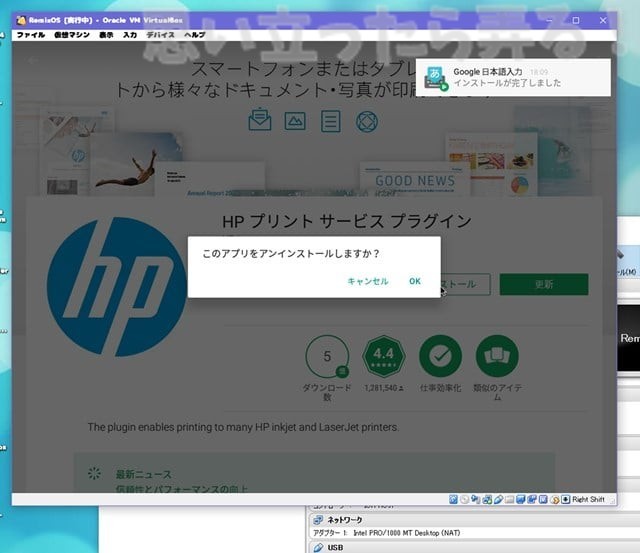Open the 表示 menu
This screenshot has height=553, width=640.
106,35
